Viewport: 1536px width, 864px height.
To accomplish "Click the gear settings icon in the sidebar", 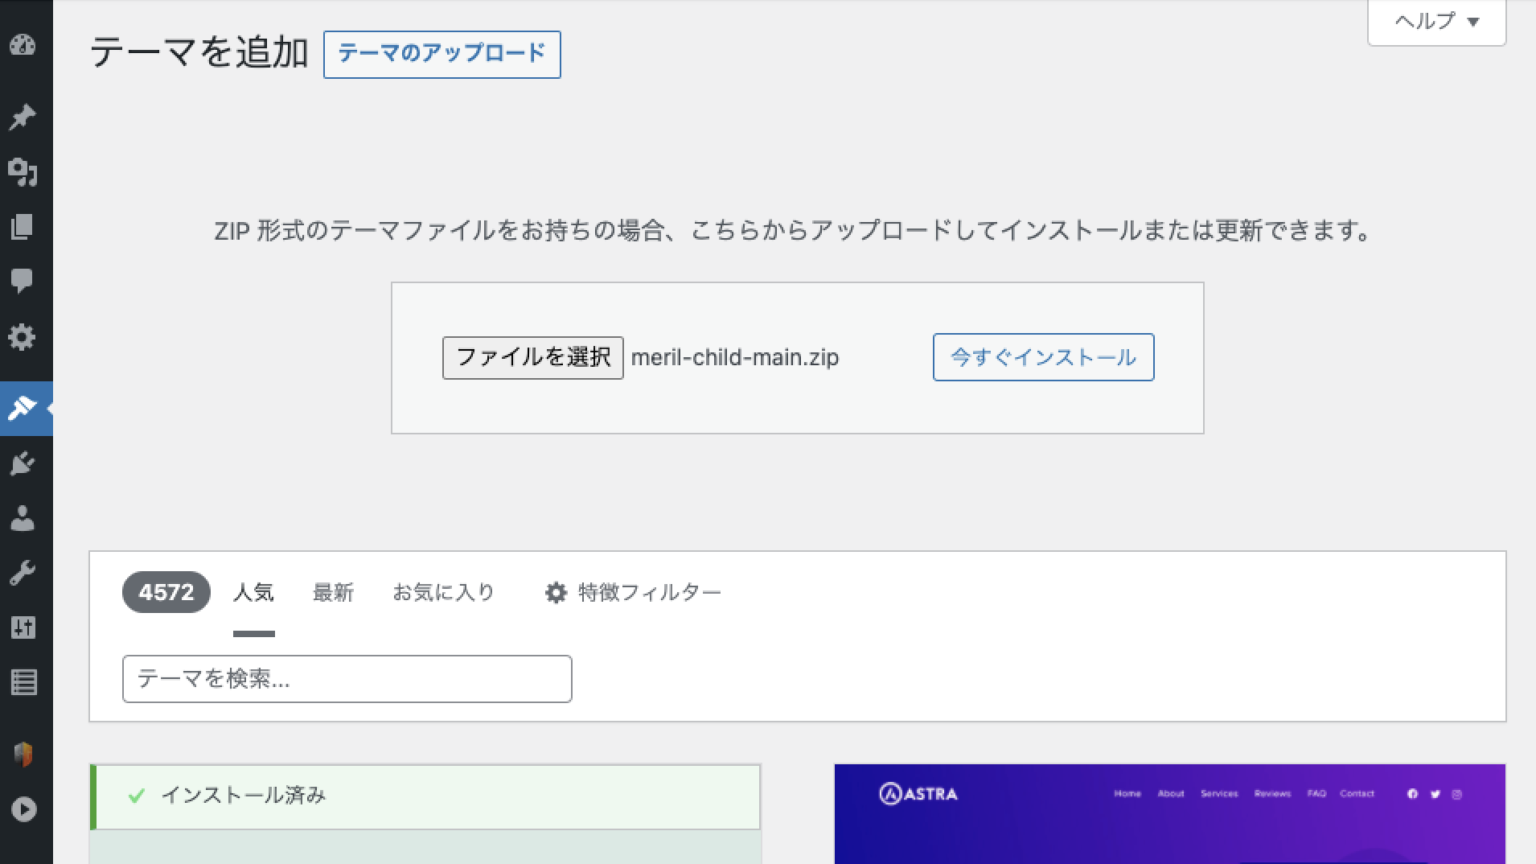I will 24,336.
